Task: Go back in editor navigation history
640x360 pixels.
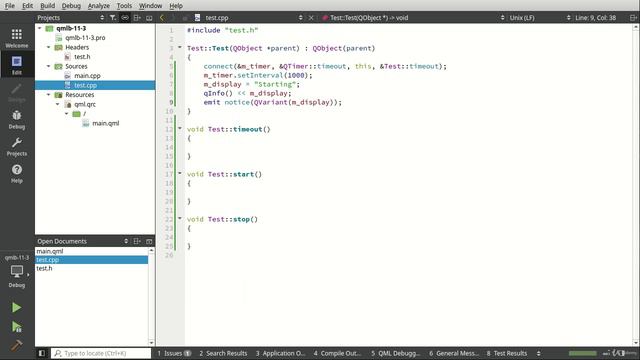Action: (x=162, y=18)
